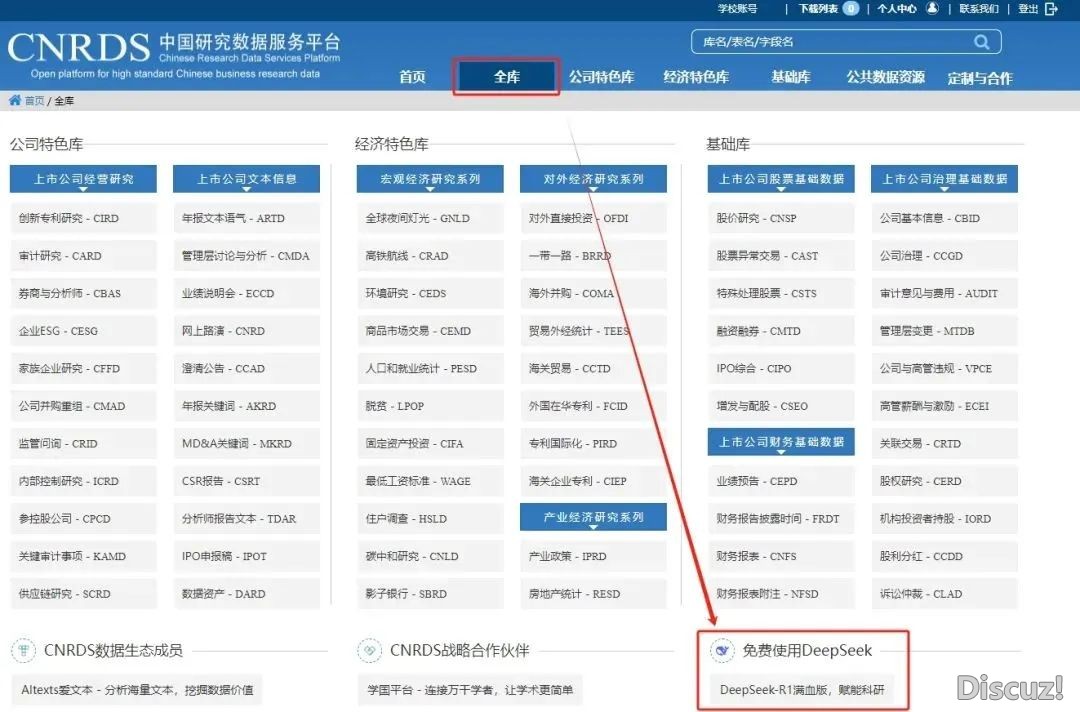Open 房地产统计 - RESD
The image size is (1080, 712).
coord(593,594)
